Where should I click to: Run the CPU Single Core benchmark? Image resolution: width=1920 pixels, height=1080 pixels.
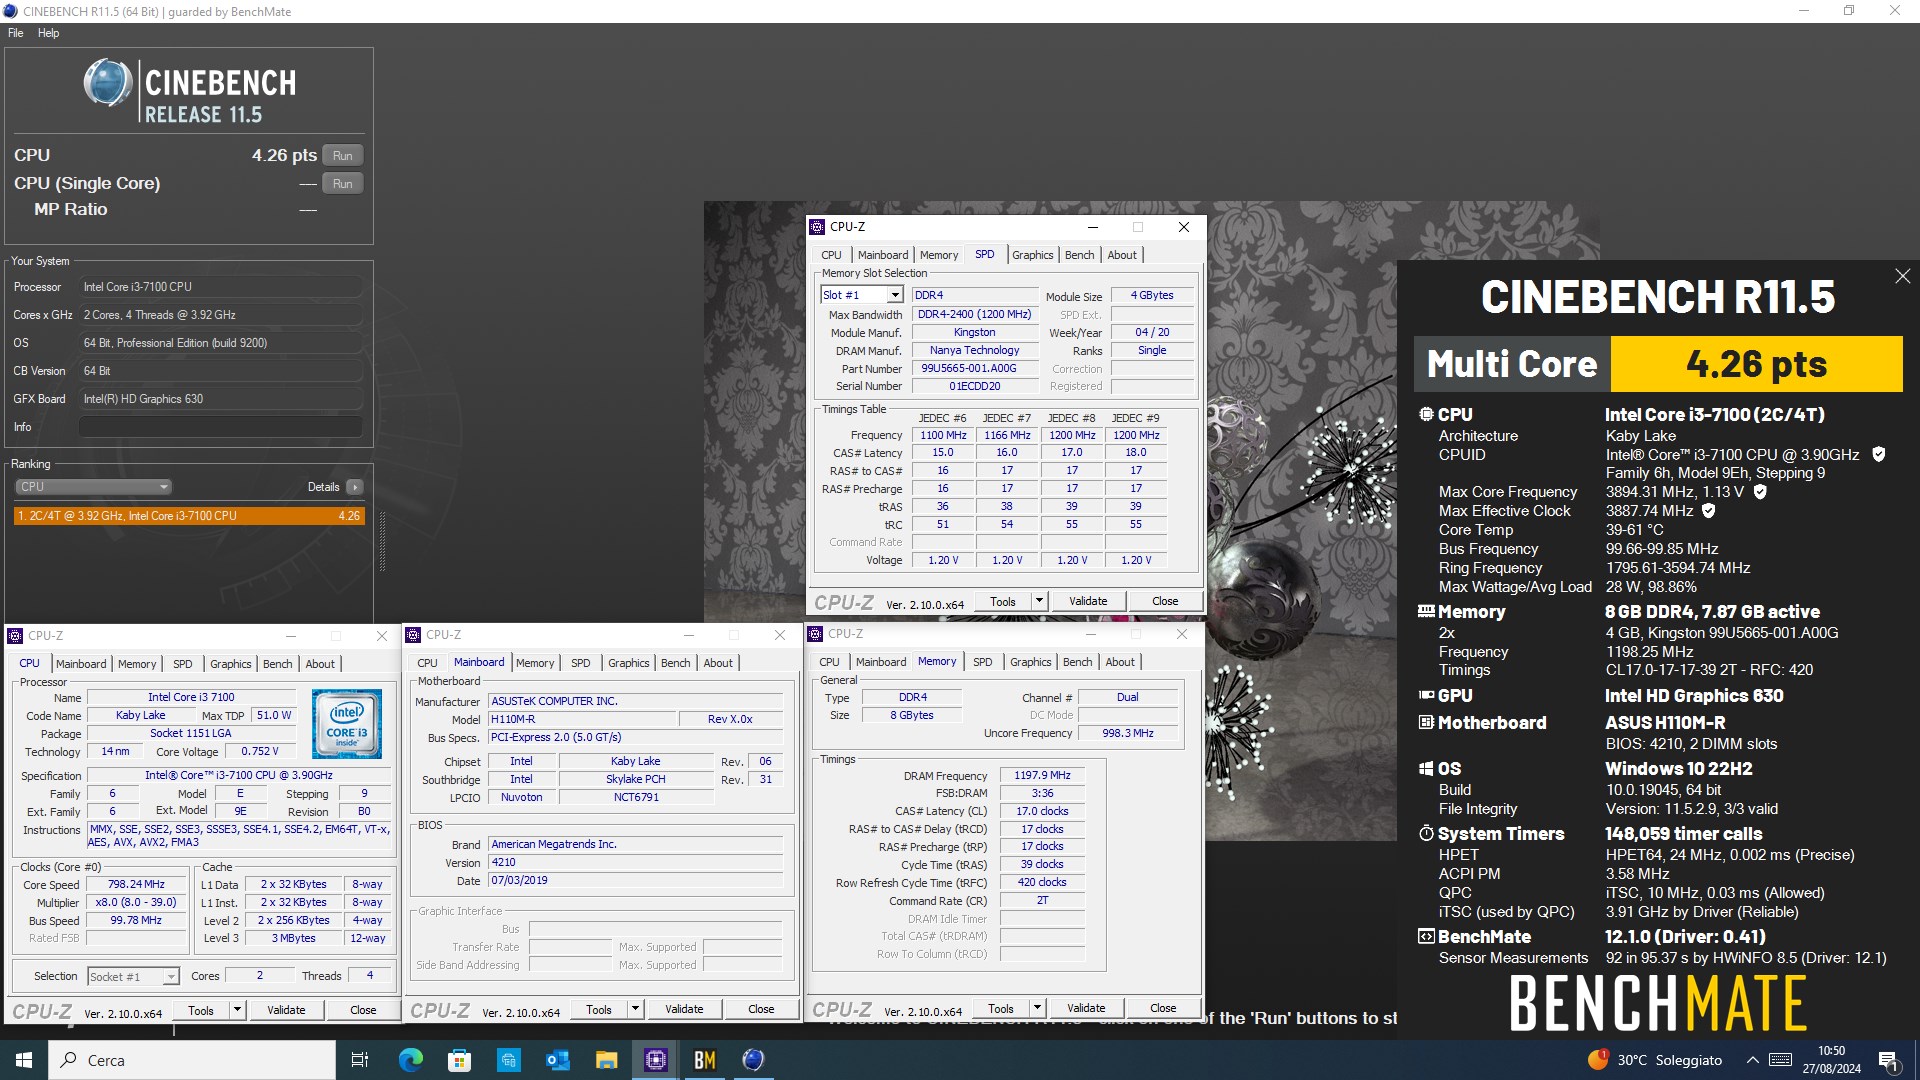(343, 184)
